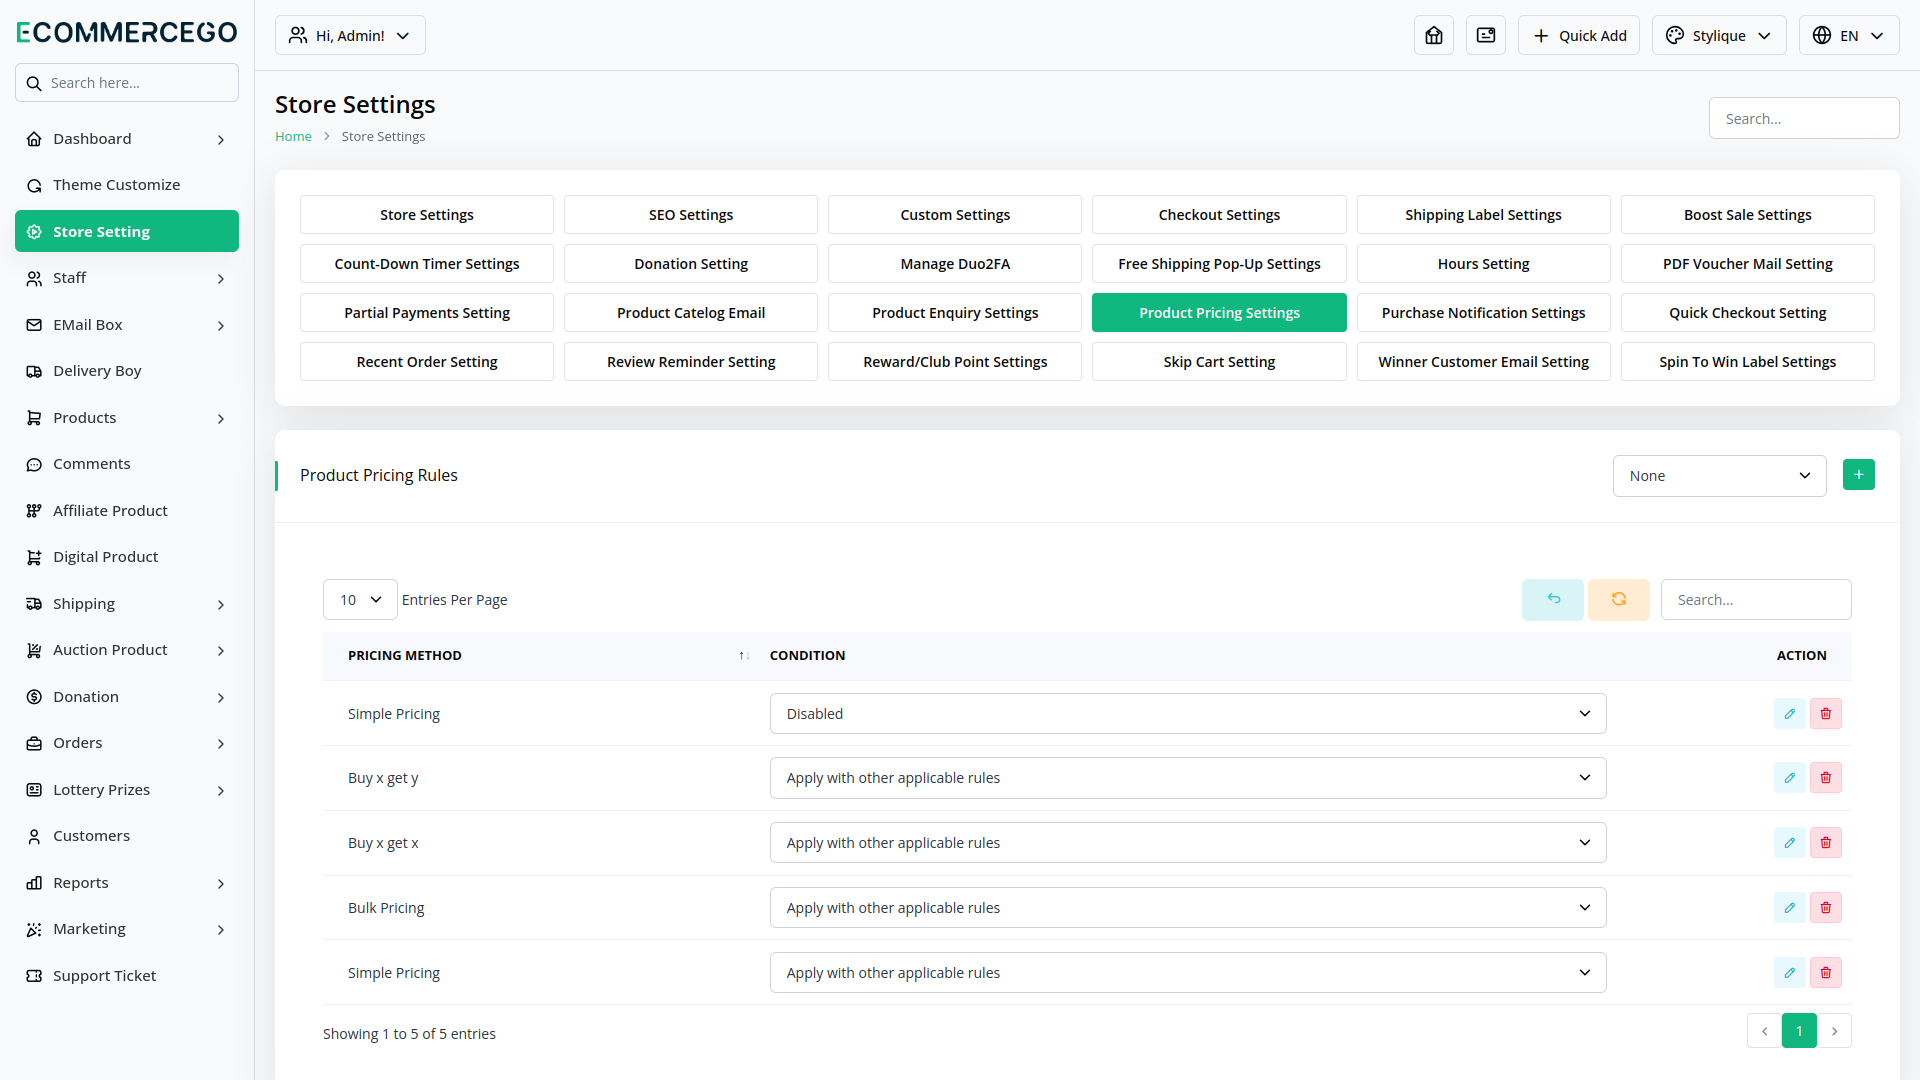Image resolution: width=1920 pixels, height=1080 pixels.
Task: Click the Quick Add button
Action: pyautogui.click(x=1579, y=35)
